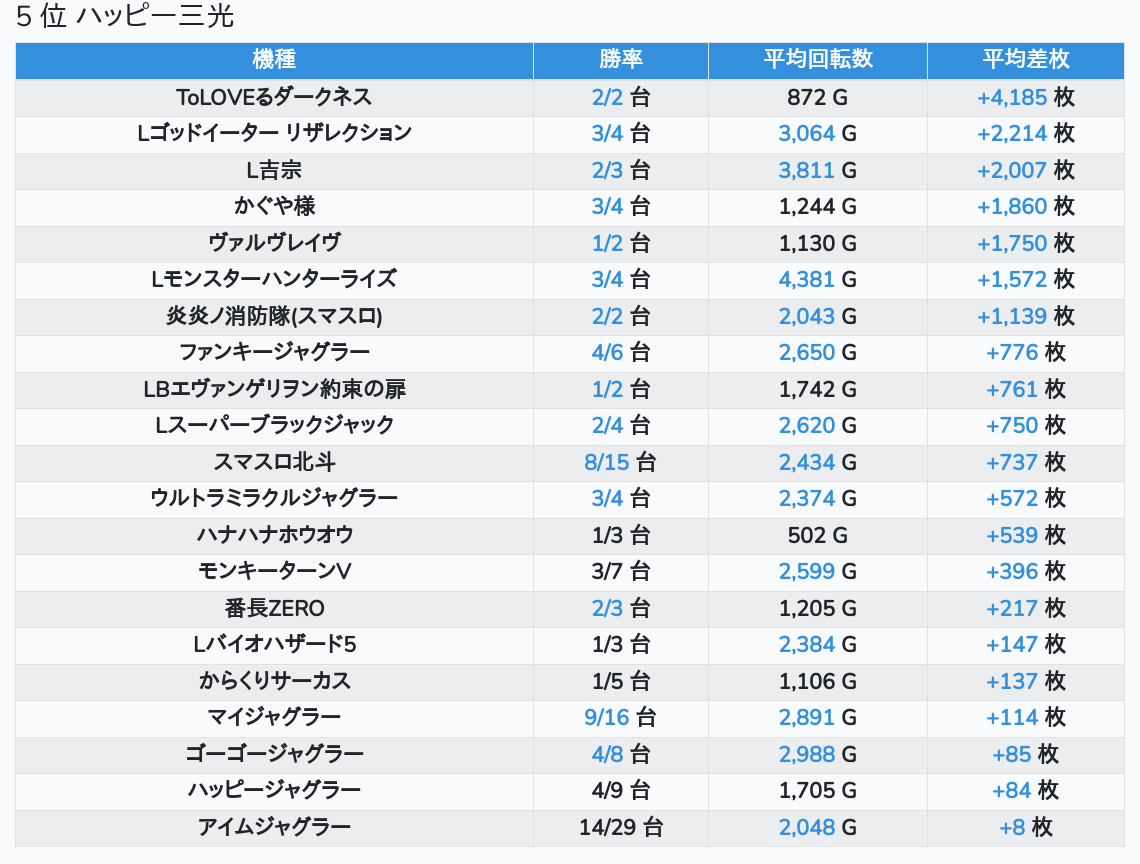
Task: Click the +85 枚 average difference
Action: [x=1026, y=754]
